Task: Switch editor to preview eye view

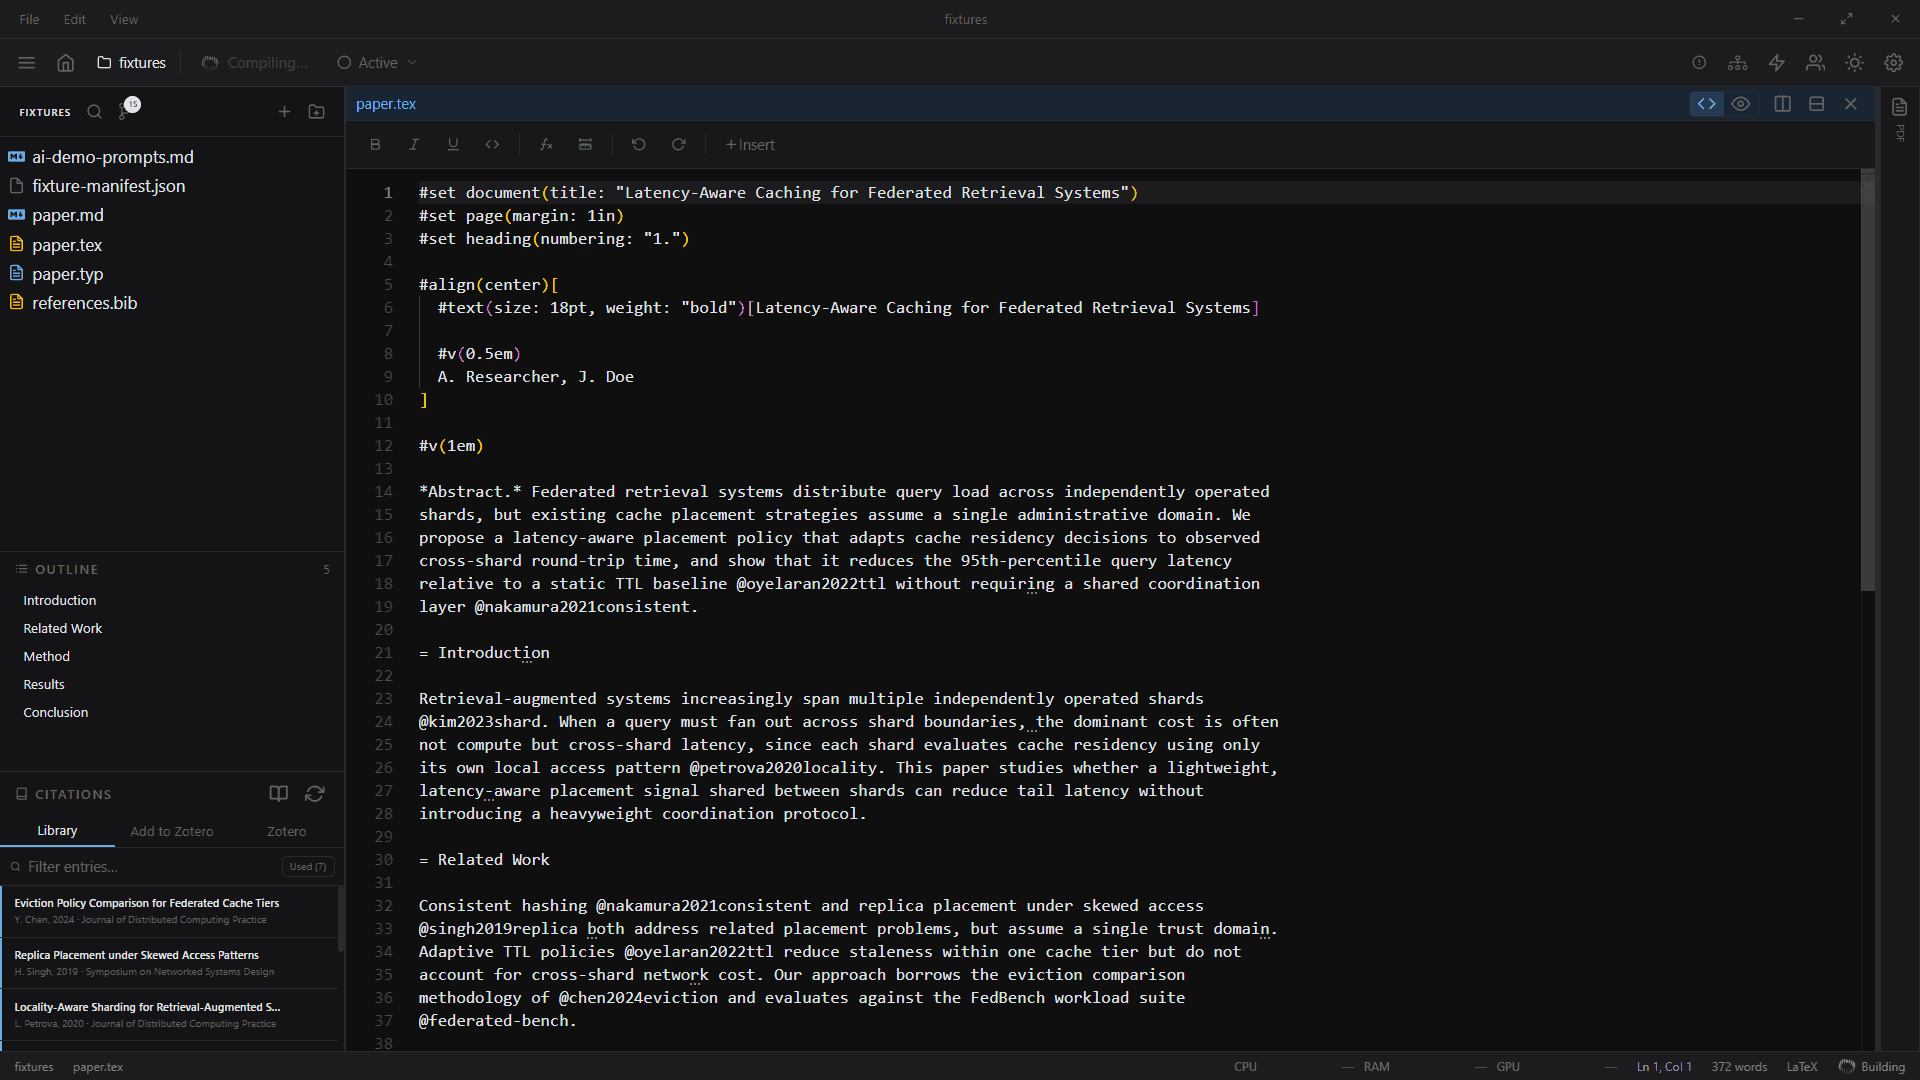Action: click(x=1741, y=104)
